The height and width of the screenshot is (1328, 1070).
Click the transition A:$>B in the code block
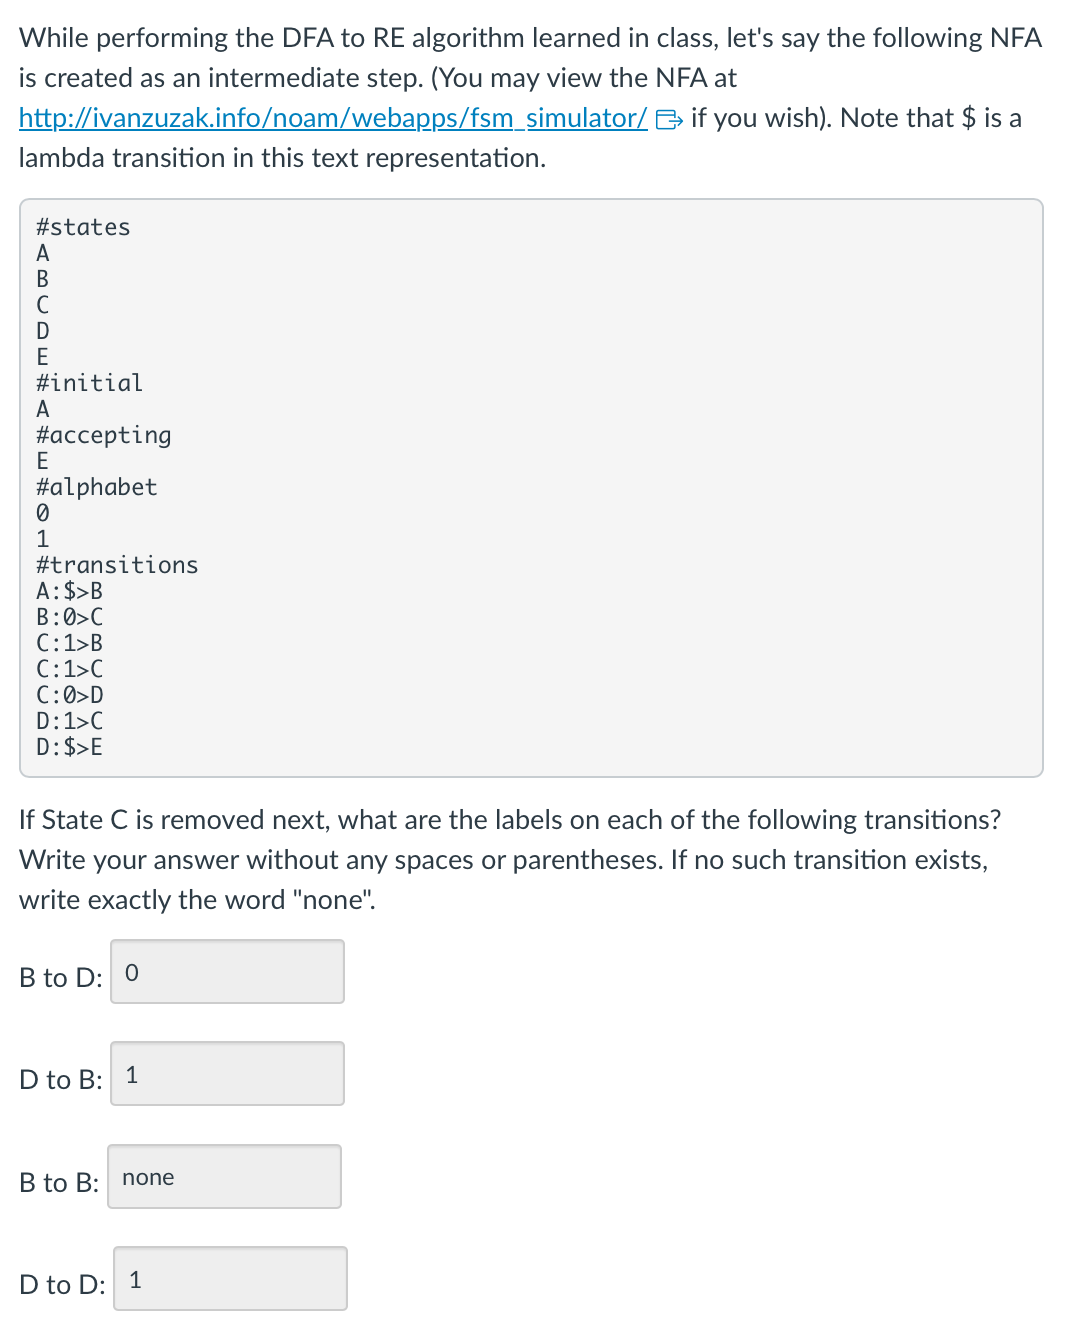click(69, 590)
